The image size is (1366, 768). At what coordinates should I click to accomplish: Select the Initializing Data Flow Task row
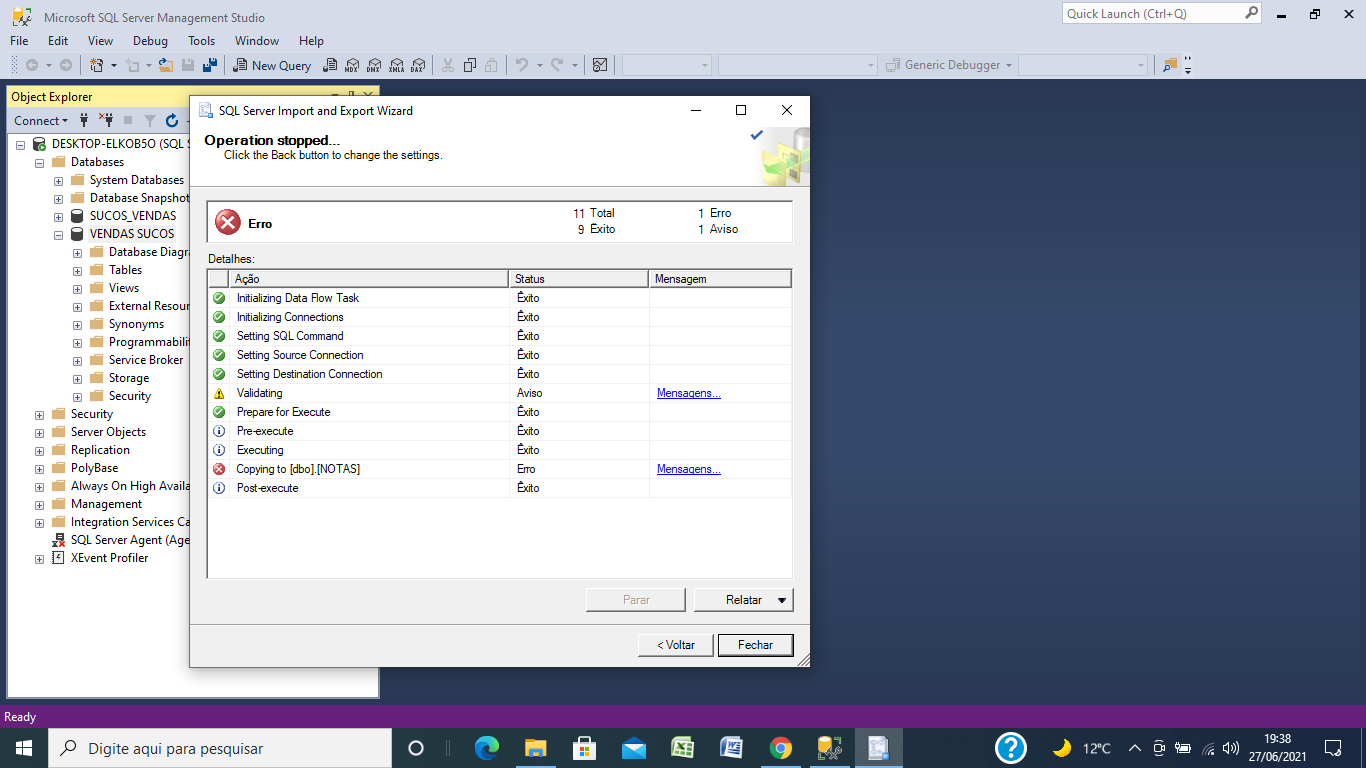click(x=499, y=298)
